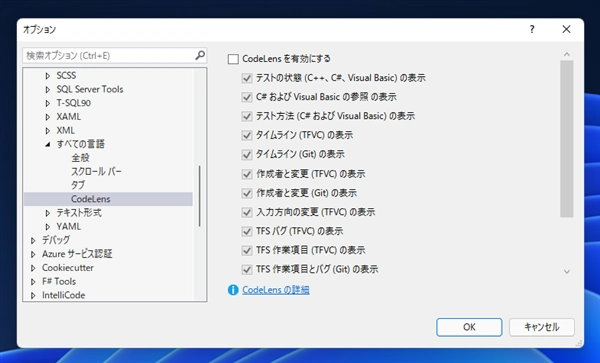This screenshot has width=600, height=363.
Task: Expand the IntelliCode node arrow
Action: pos(33,295)
